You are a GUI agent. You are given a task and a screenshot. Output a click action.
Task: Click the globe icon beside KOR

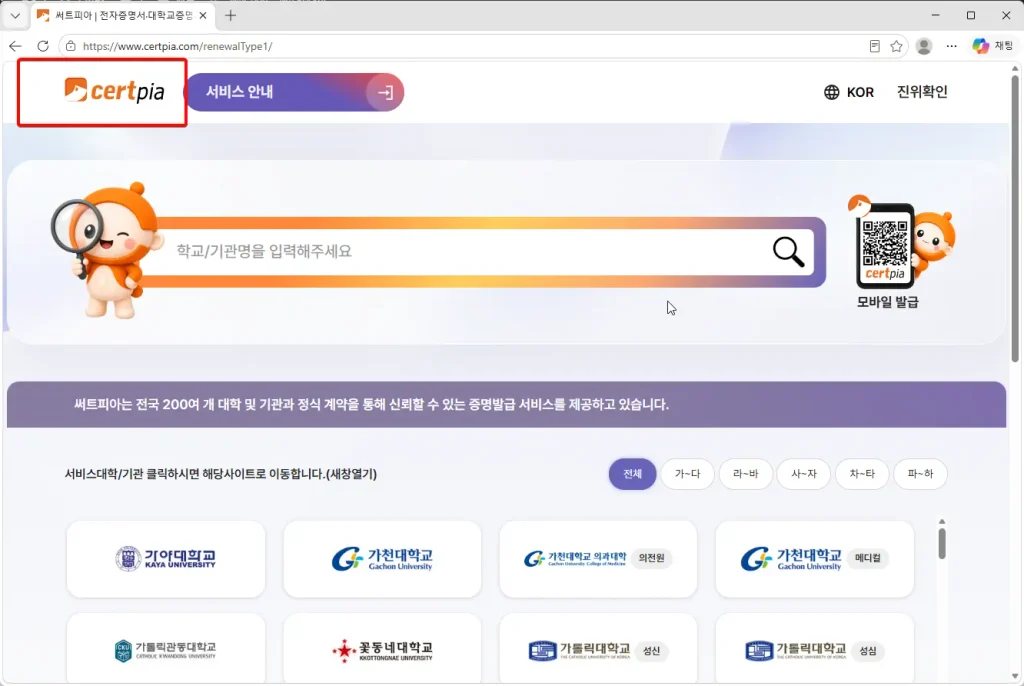click(x=831, y=92)
